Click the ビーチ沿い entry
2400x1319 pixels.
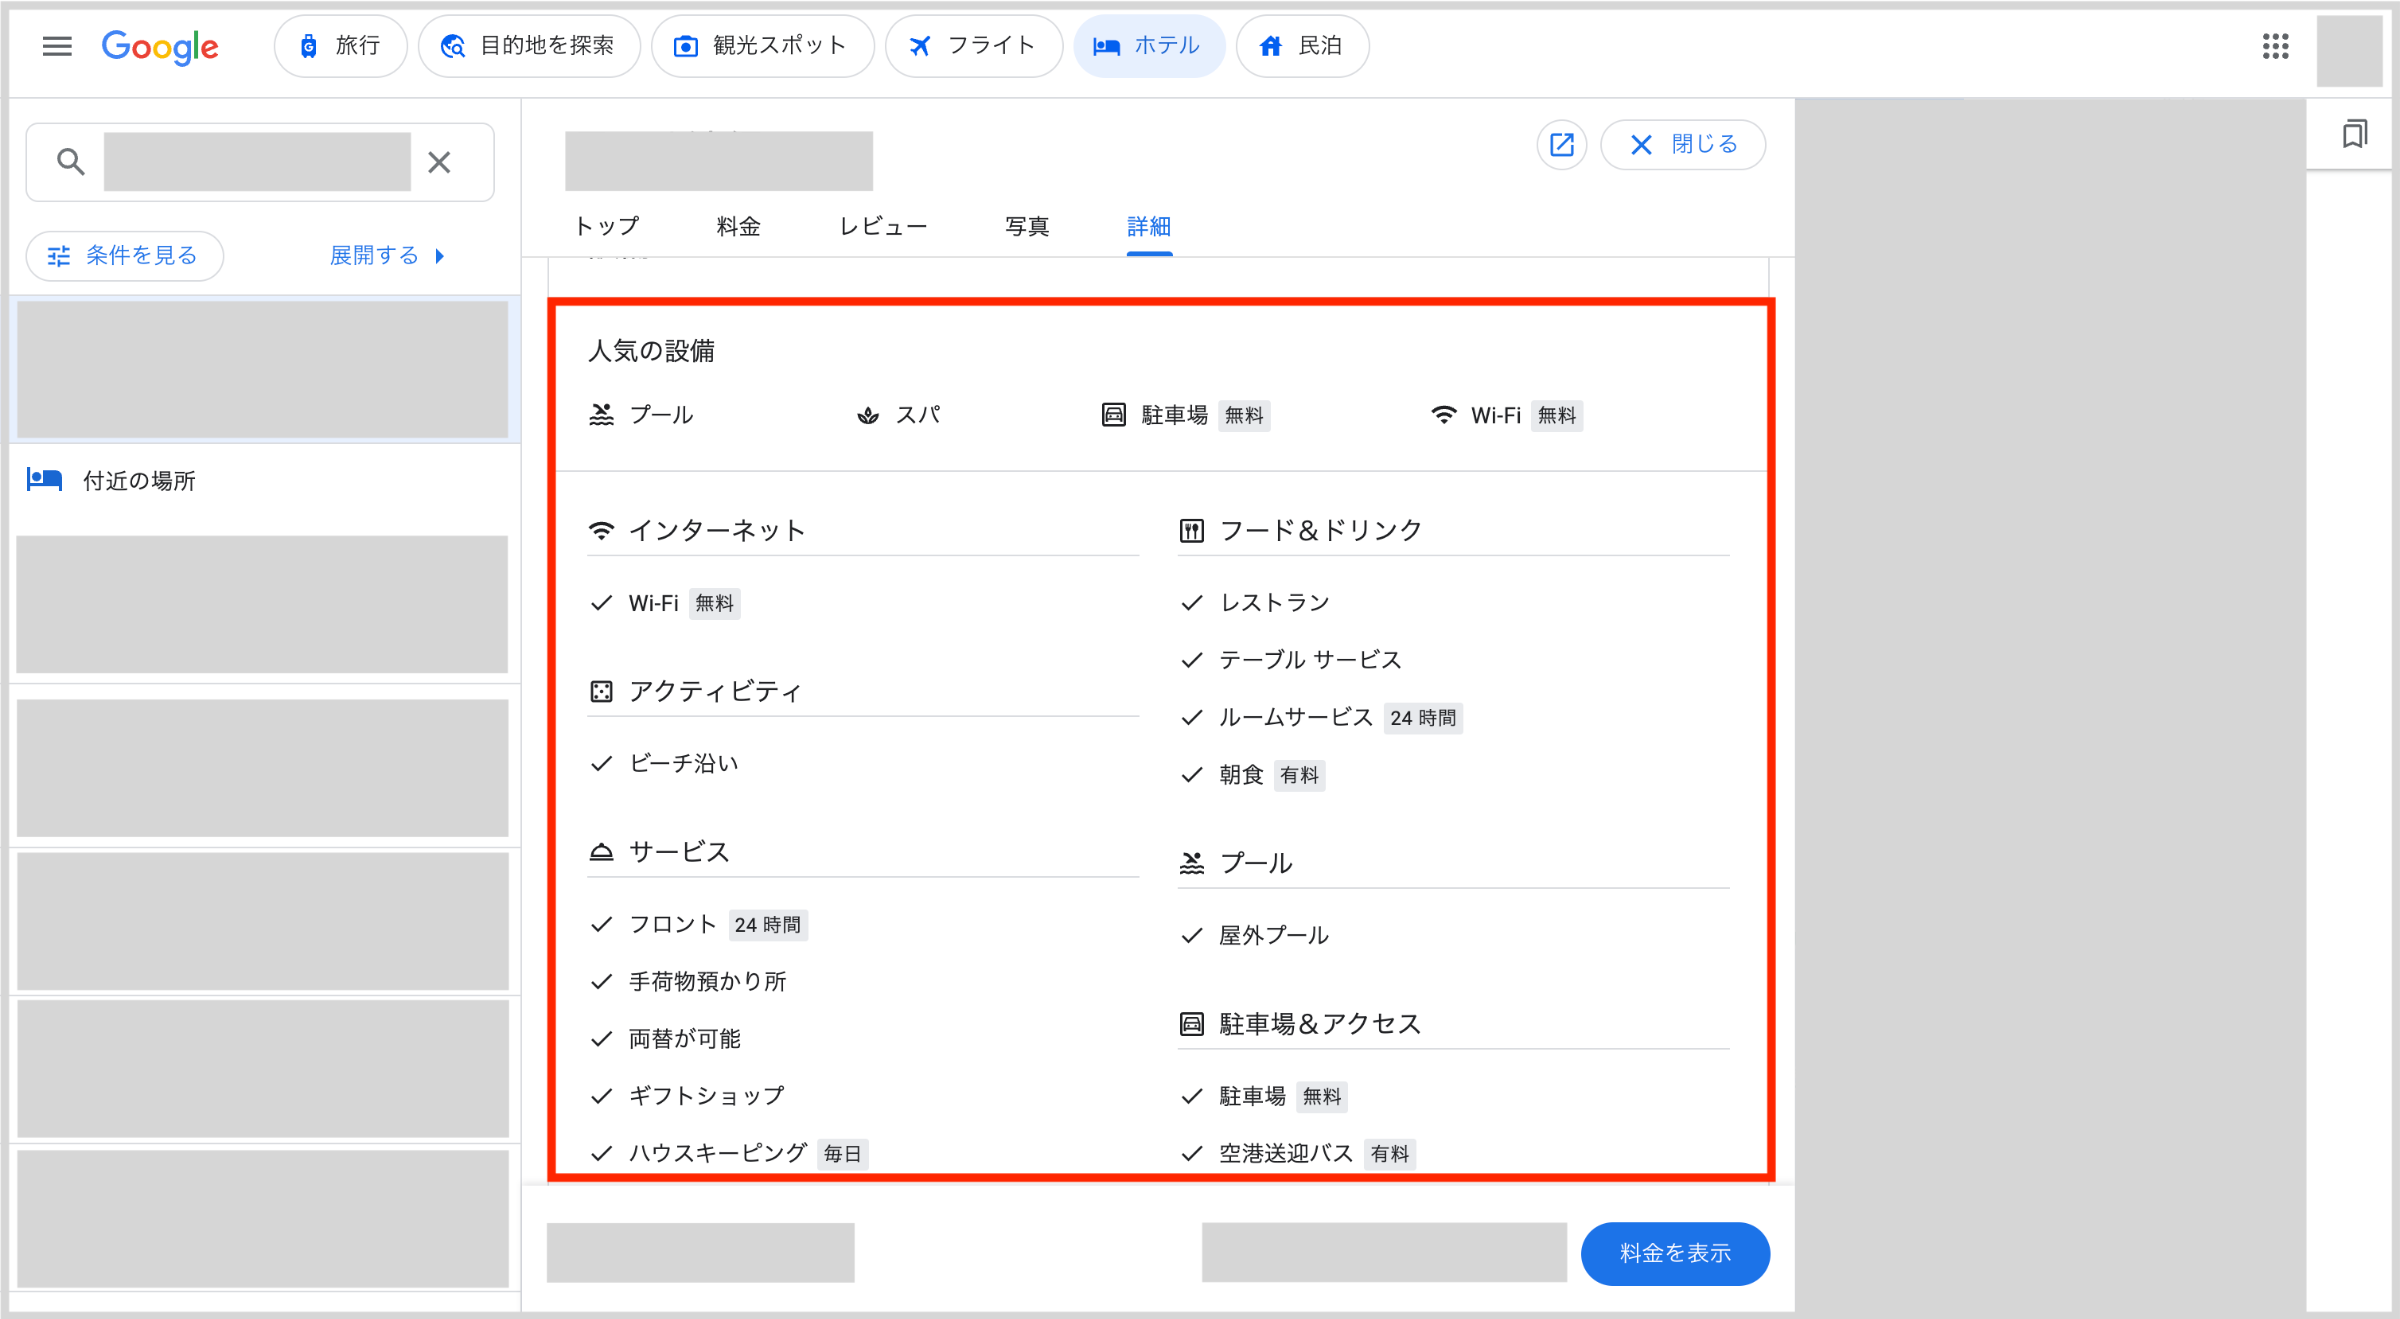click(x=664, y=764)
